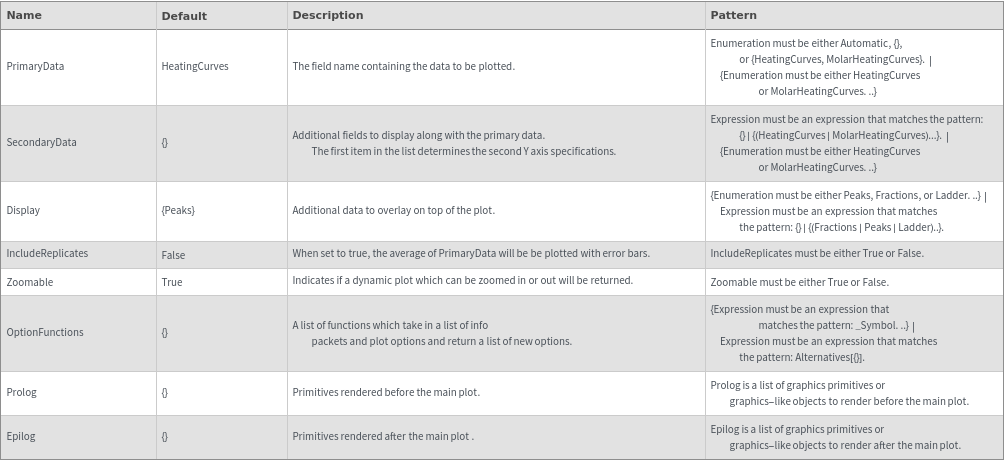Click the PrimaryData description text

(x=403, y=66)
